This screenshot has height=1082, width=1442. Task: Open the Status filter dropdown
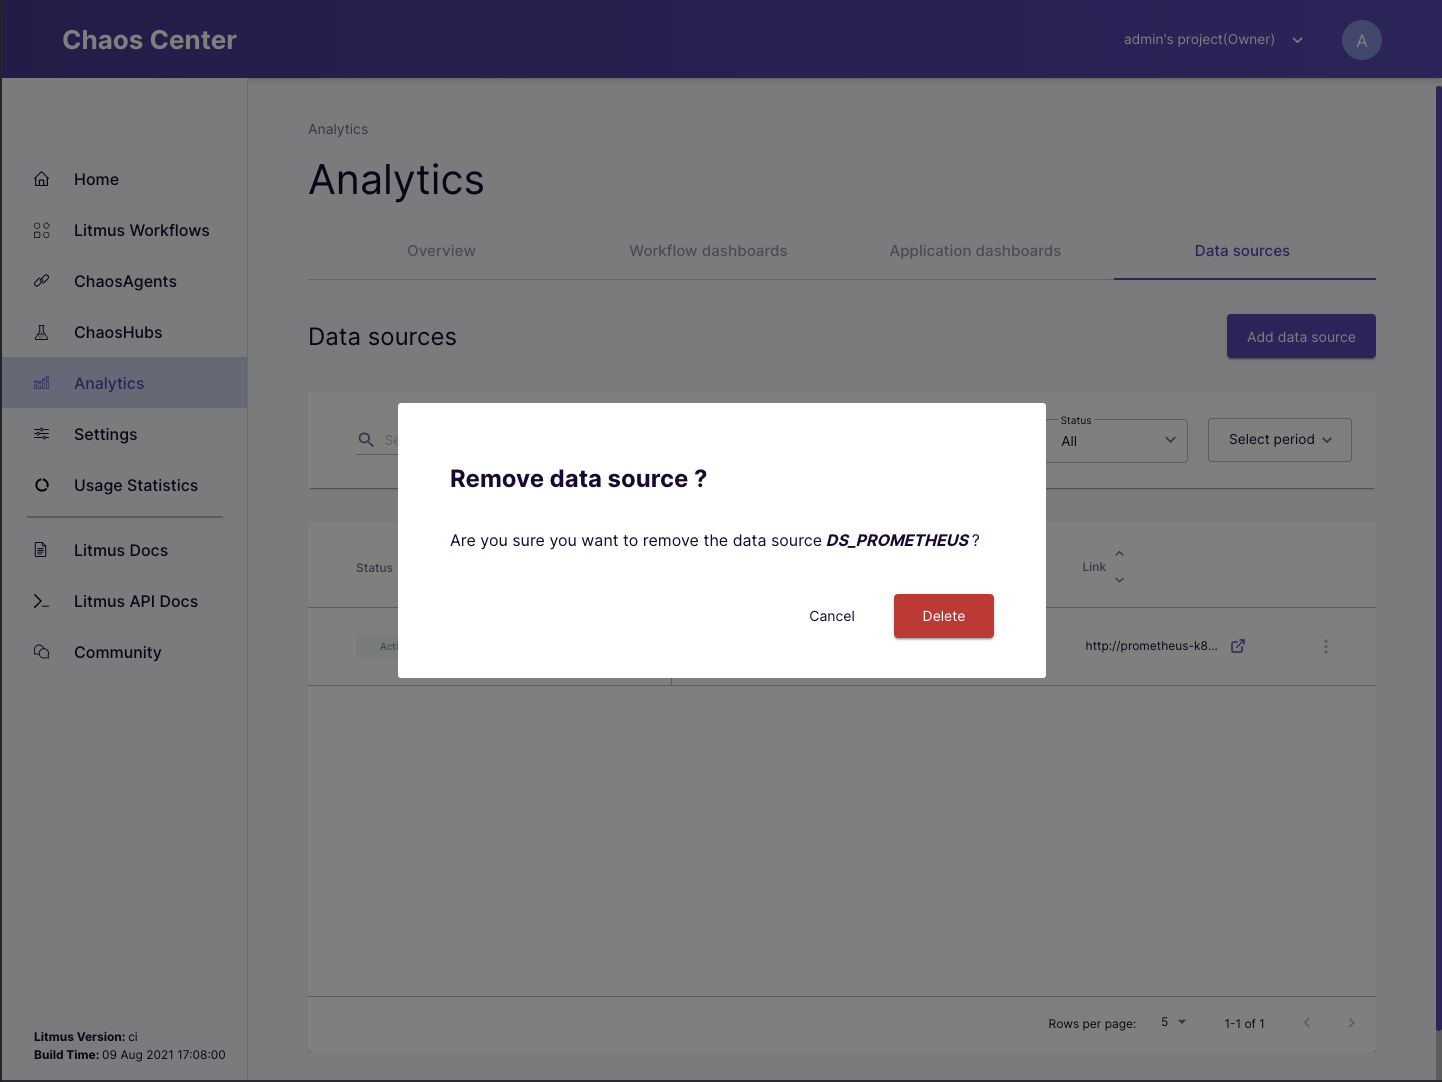coord(1117,441)
